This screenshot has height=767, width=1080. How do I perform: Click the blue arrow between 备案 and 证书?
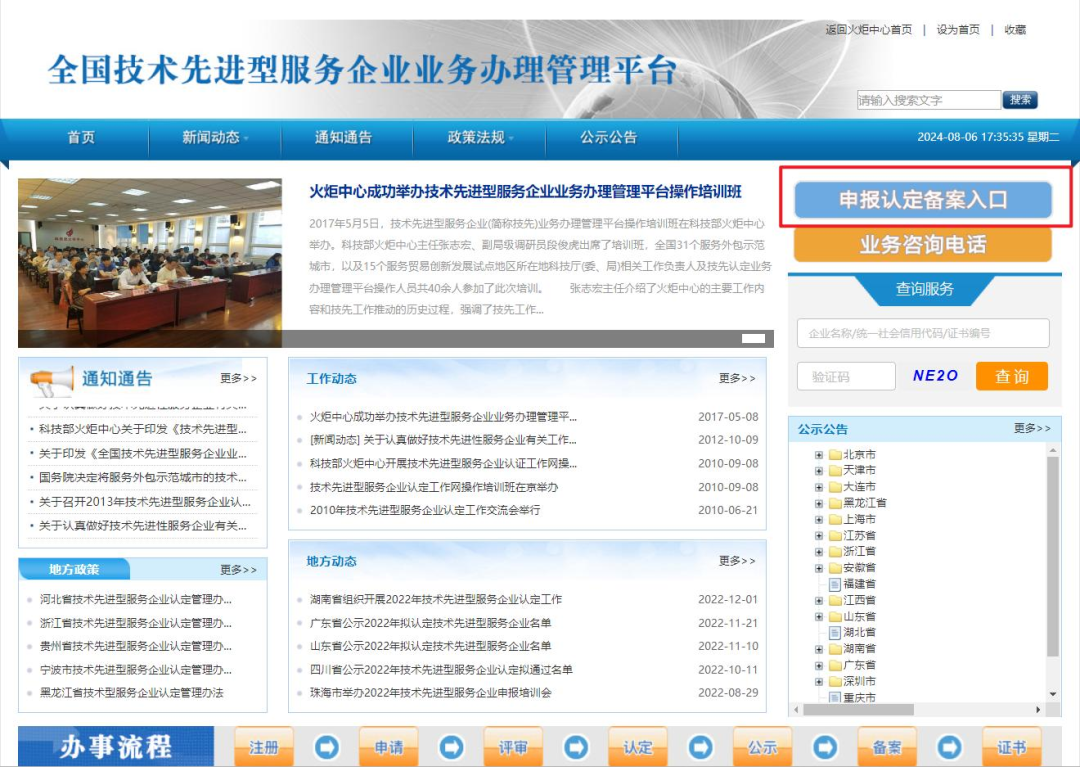(949, 746)
